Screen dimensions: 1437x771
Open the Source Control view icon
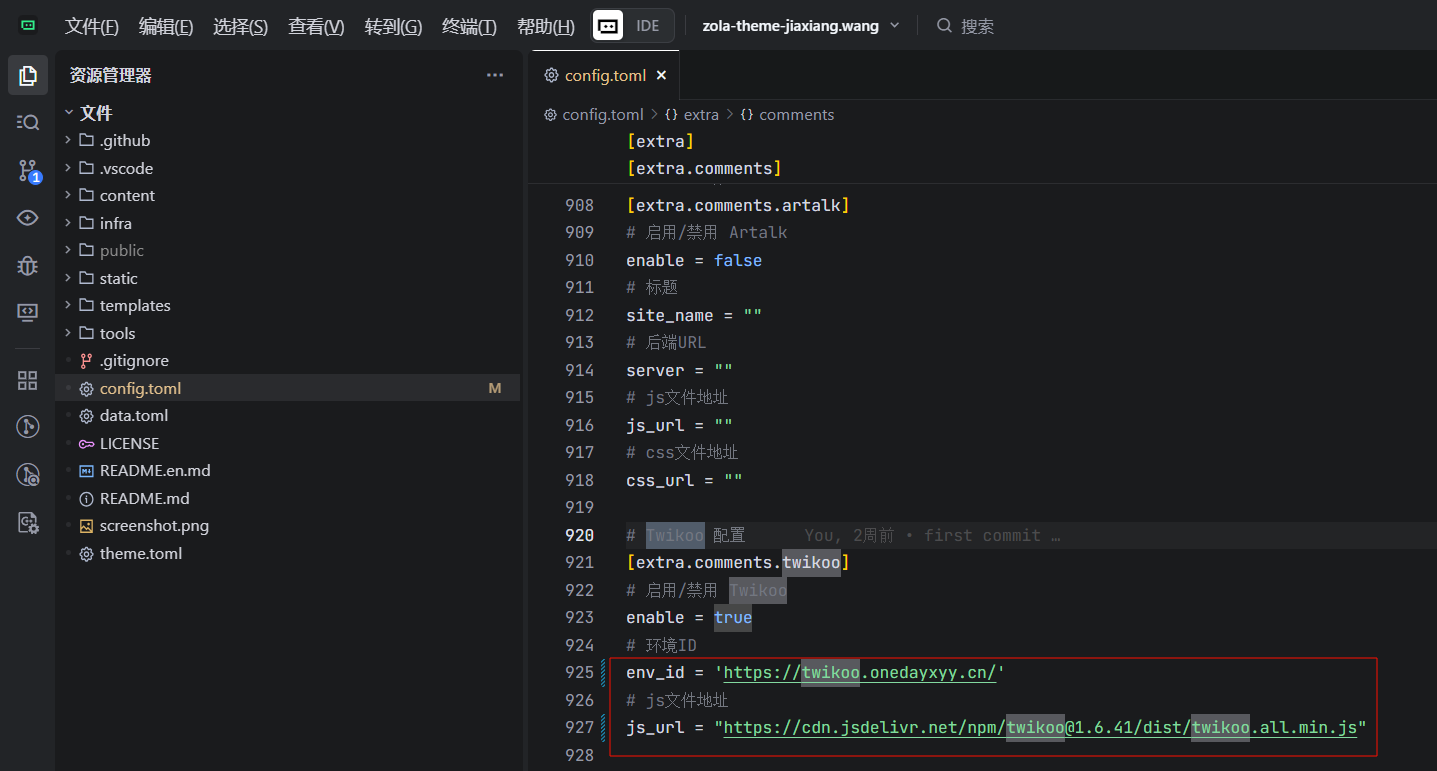(28, 171)
